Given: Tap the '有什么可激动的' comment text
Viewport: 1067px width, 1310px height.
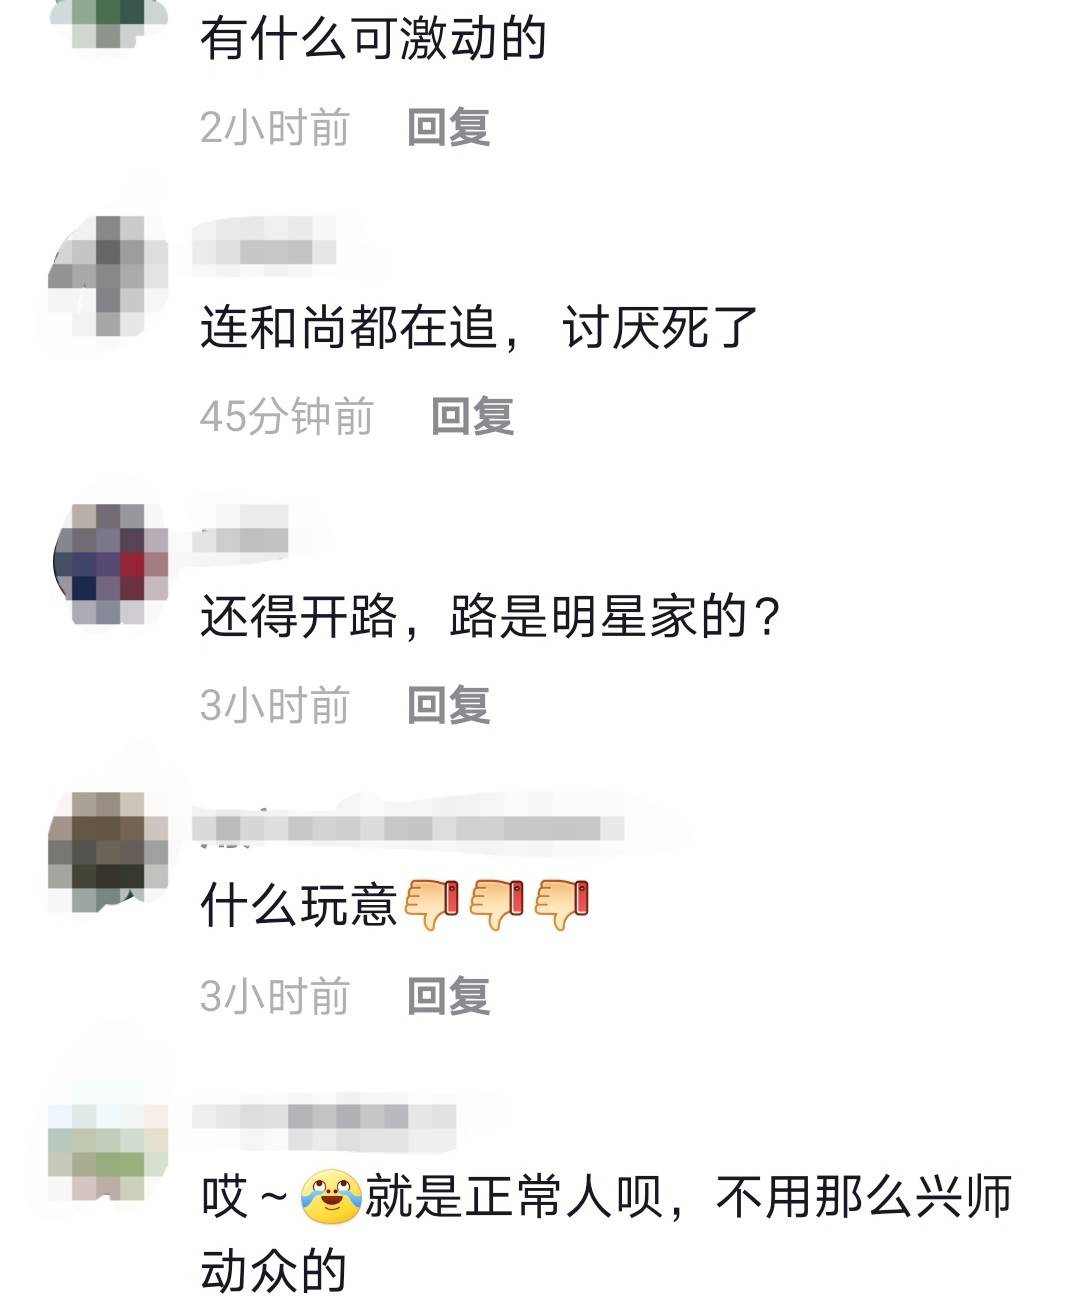Looking at the screenshot, I should tap(373, 40).
